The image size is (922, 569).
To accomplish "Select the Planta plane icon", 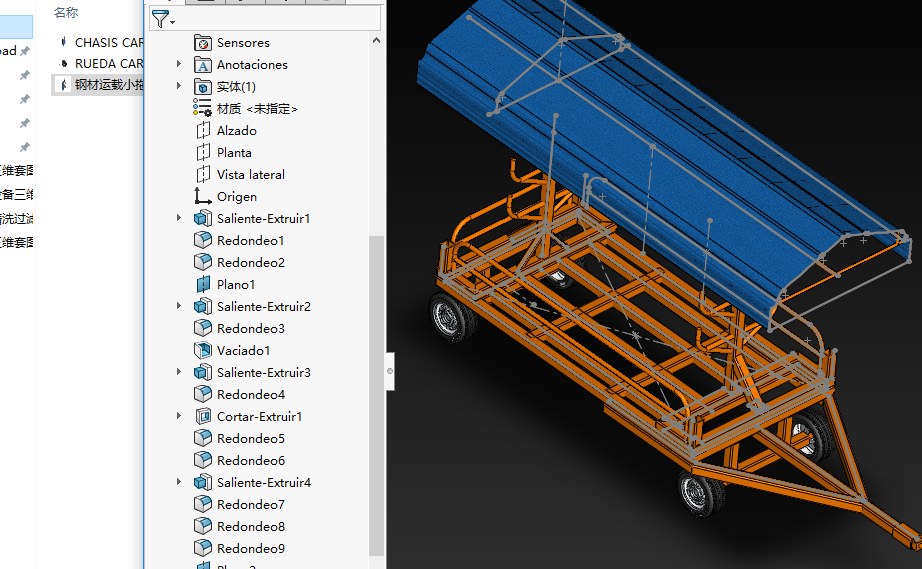I will [x=202, y=153].
